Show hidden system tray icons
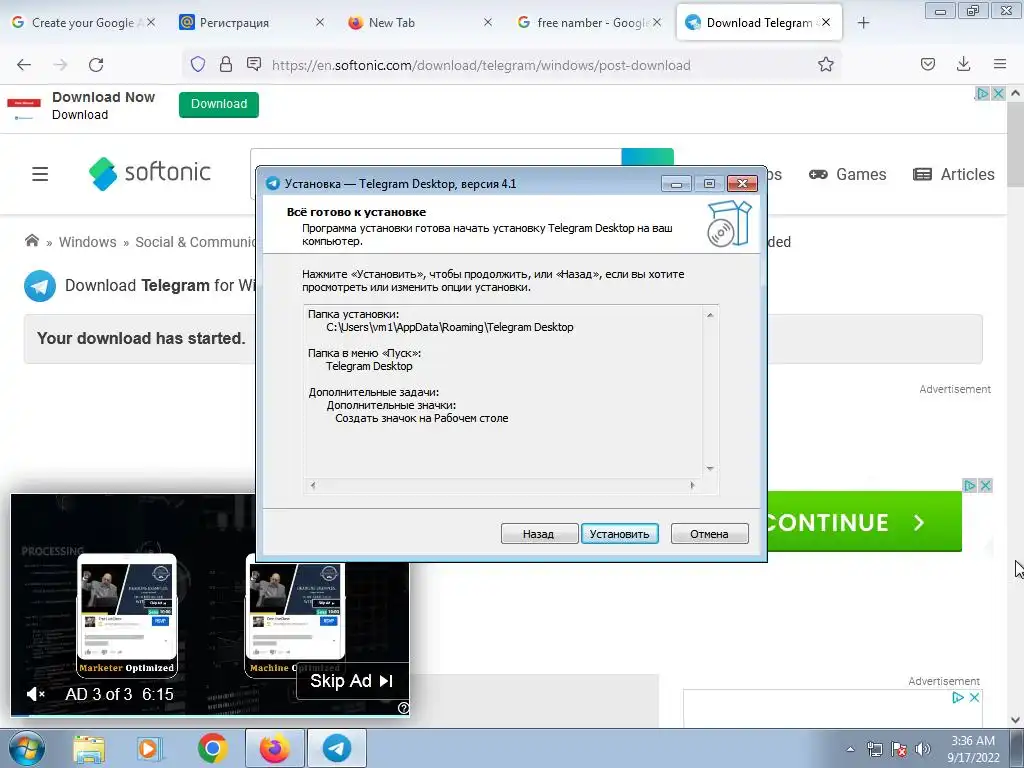The image size is (1024, 768). pos(850,749)
